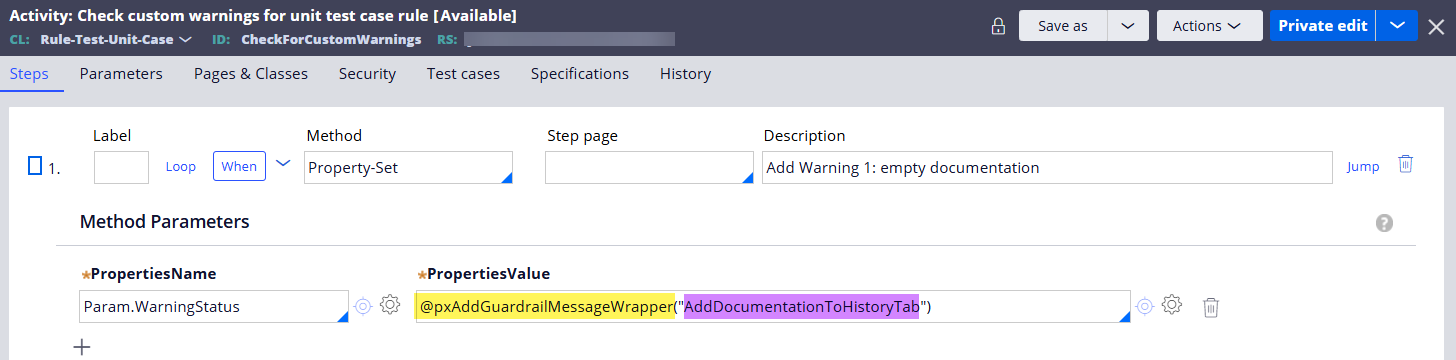The image size is (1456, 360).
Task: Click target icon next to PropertiesValue field
Action: (1145, 306)
